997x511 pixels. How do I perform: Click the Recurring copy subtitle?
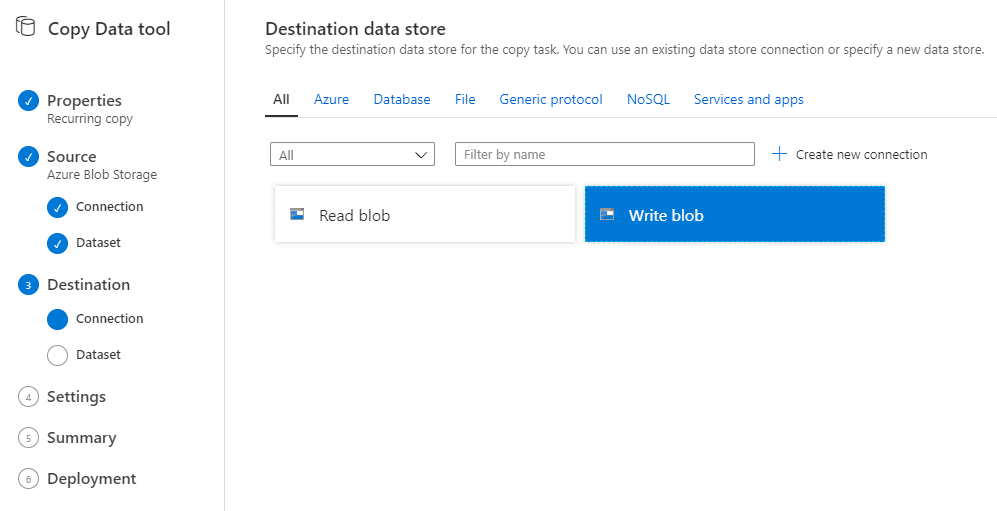click(90, 119)
